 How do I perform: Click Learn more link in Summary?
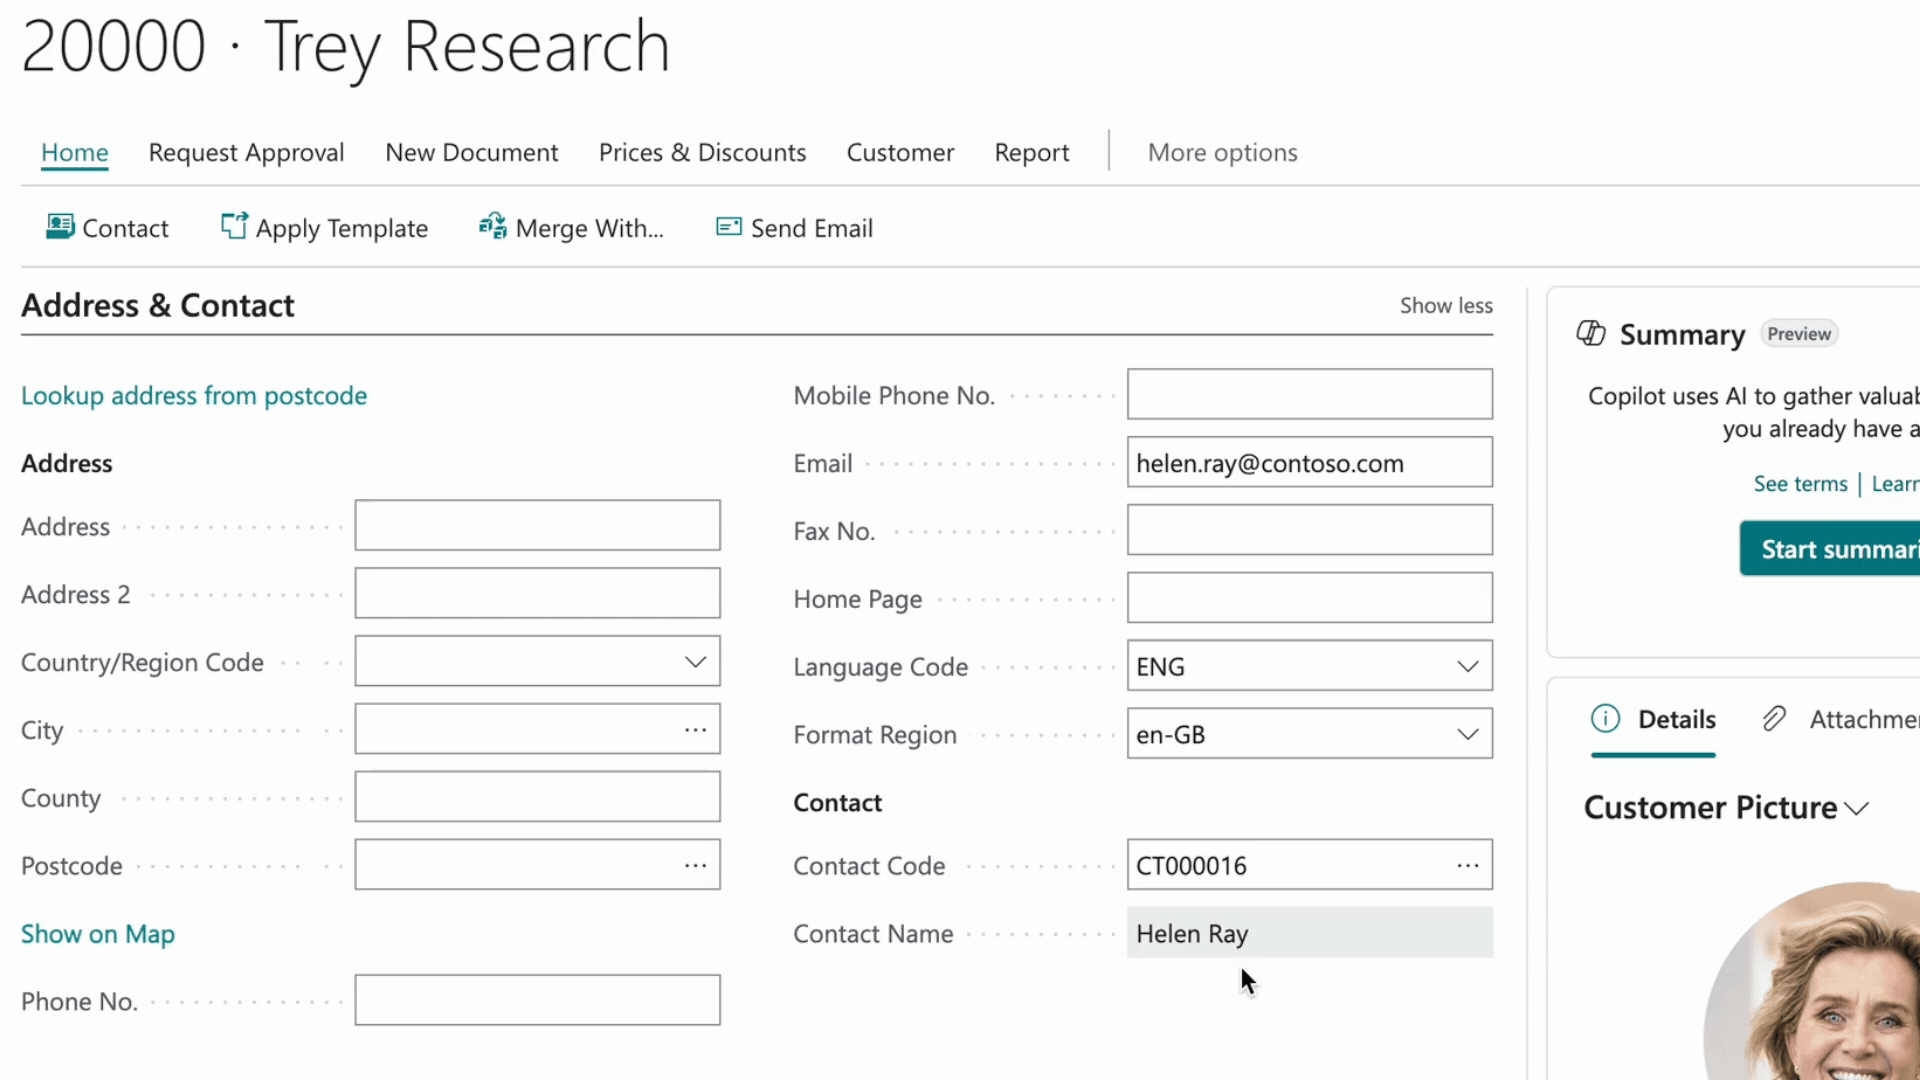1895,483
